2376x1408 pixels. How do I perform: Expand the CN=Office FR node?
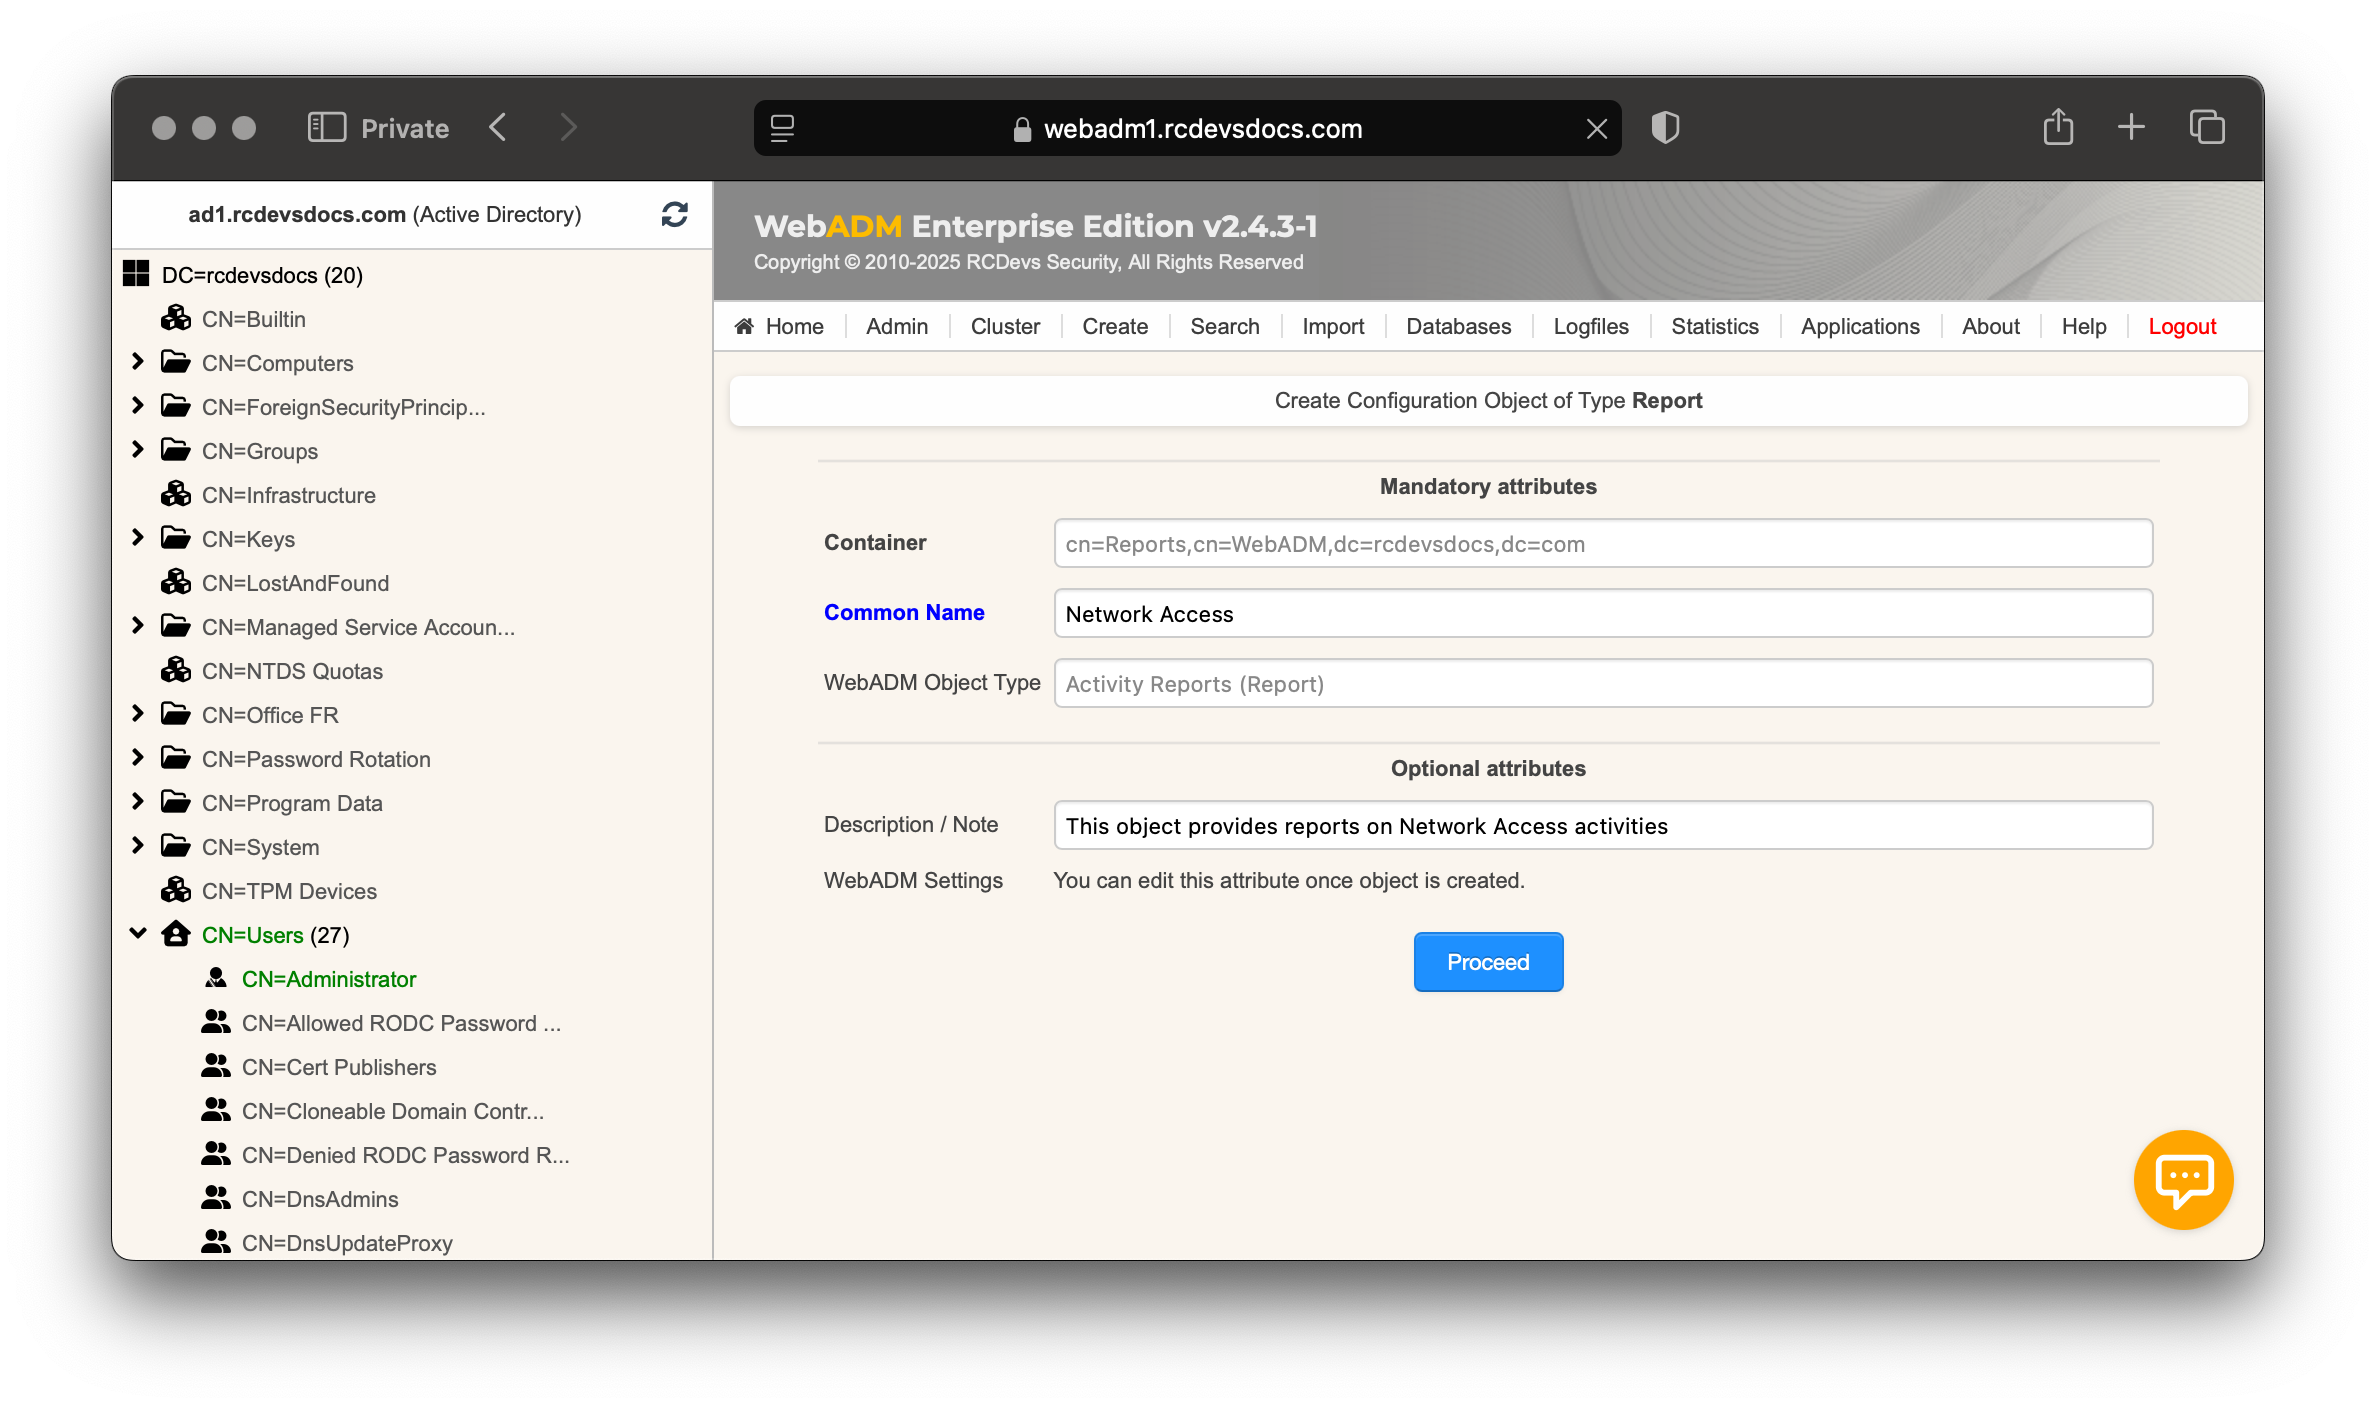[138, 714]
